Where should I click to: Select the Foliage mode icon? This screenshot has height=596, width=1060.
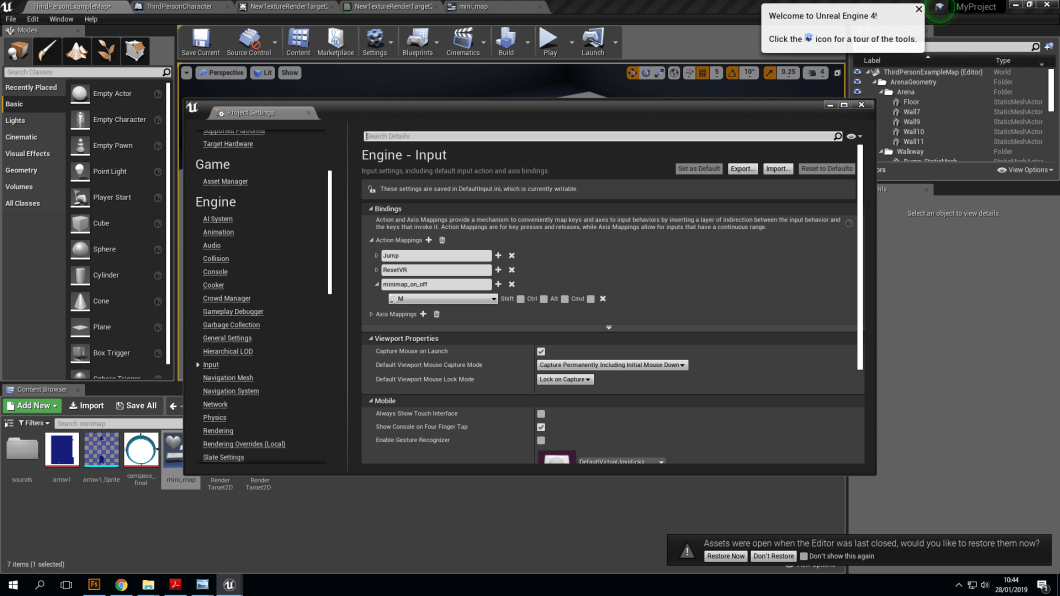point(105,51)
